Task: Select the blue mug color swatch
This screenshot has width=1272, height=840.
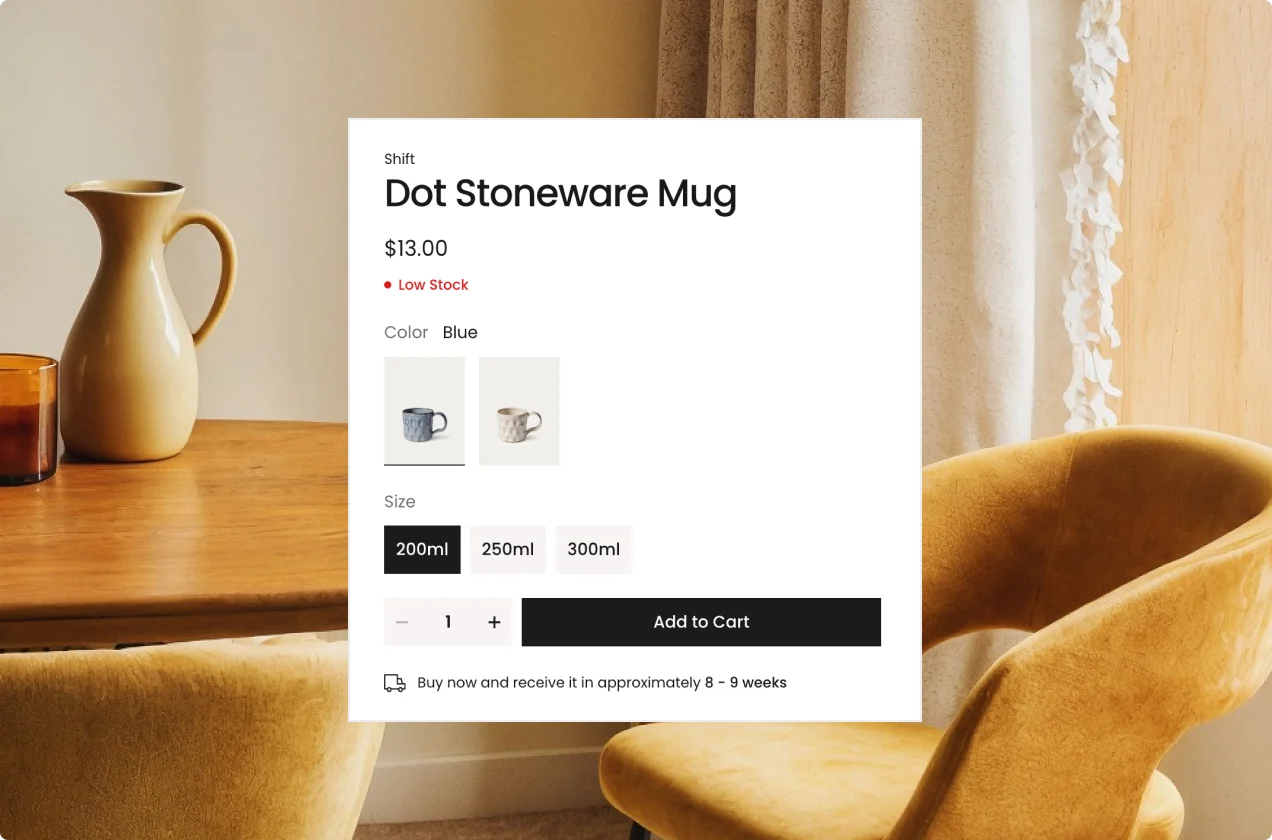Action: [x=424, y=411]
